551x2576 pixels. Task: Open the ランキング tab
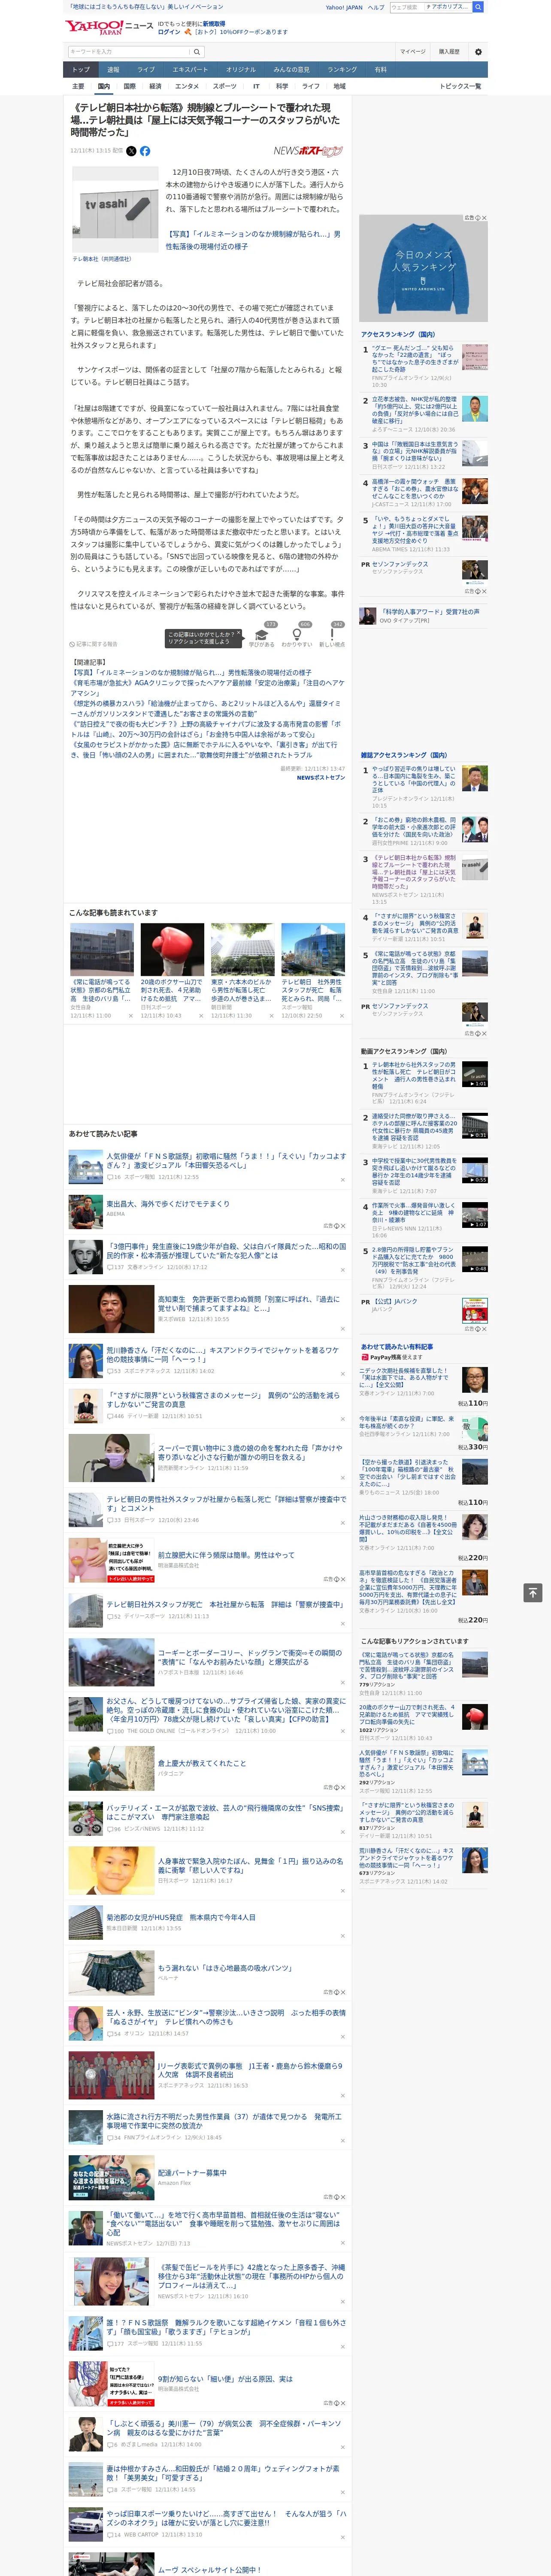[342, 70]
